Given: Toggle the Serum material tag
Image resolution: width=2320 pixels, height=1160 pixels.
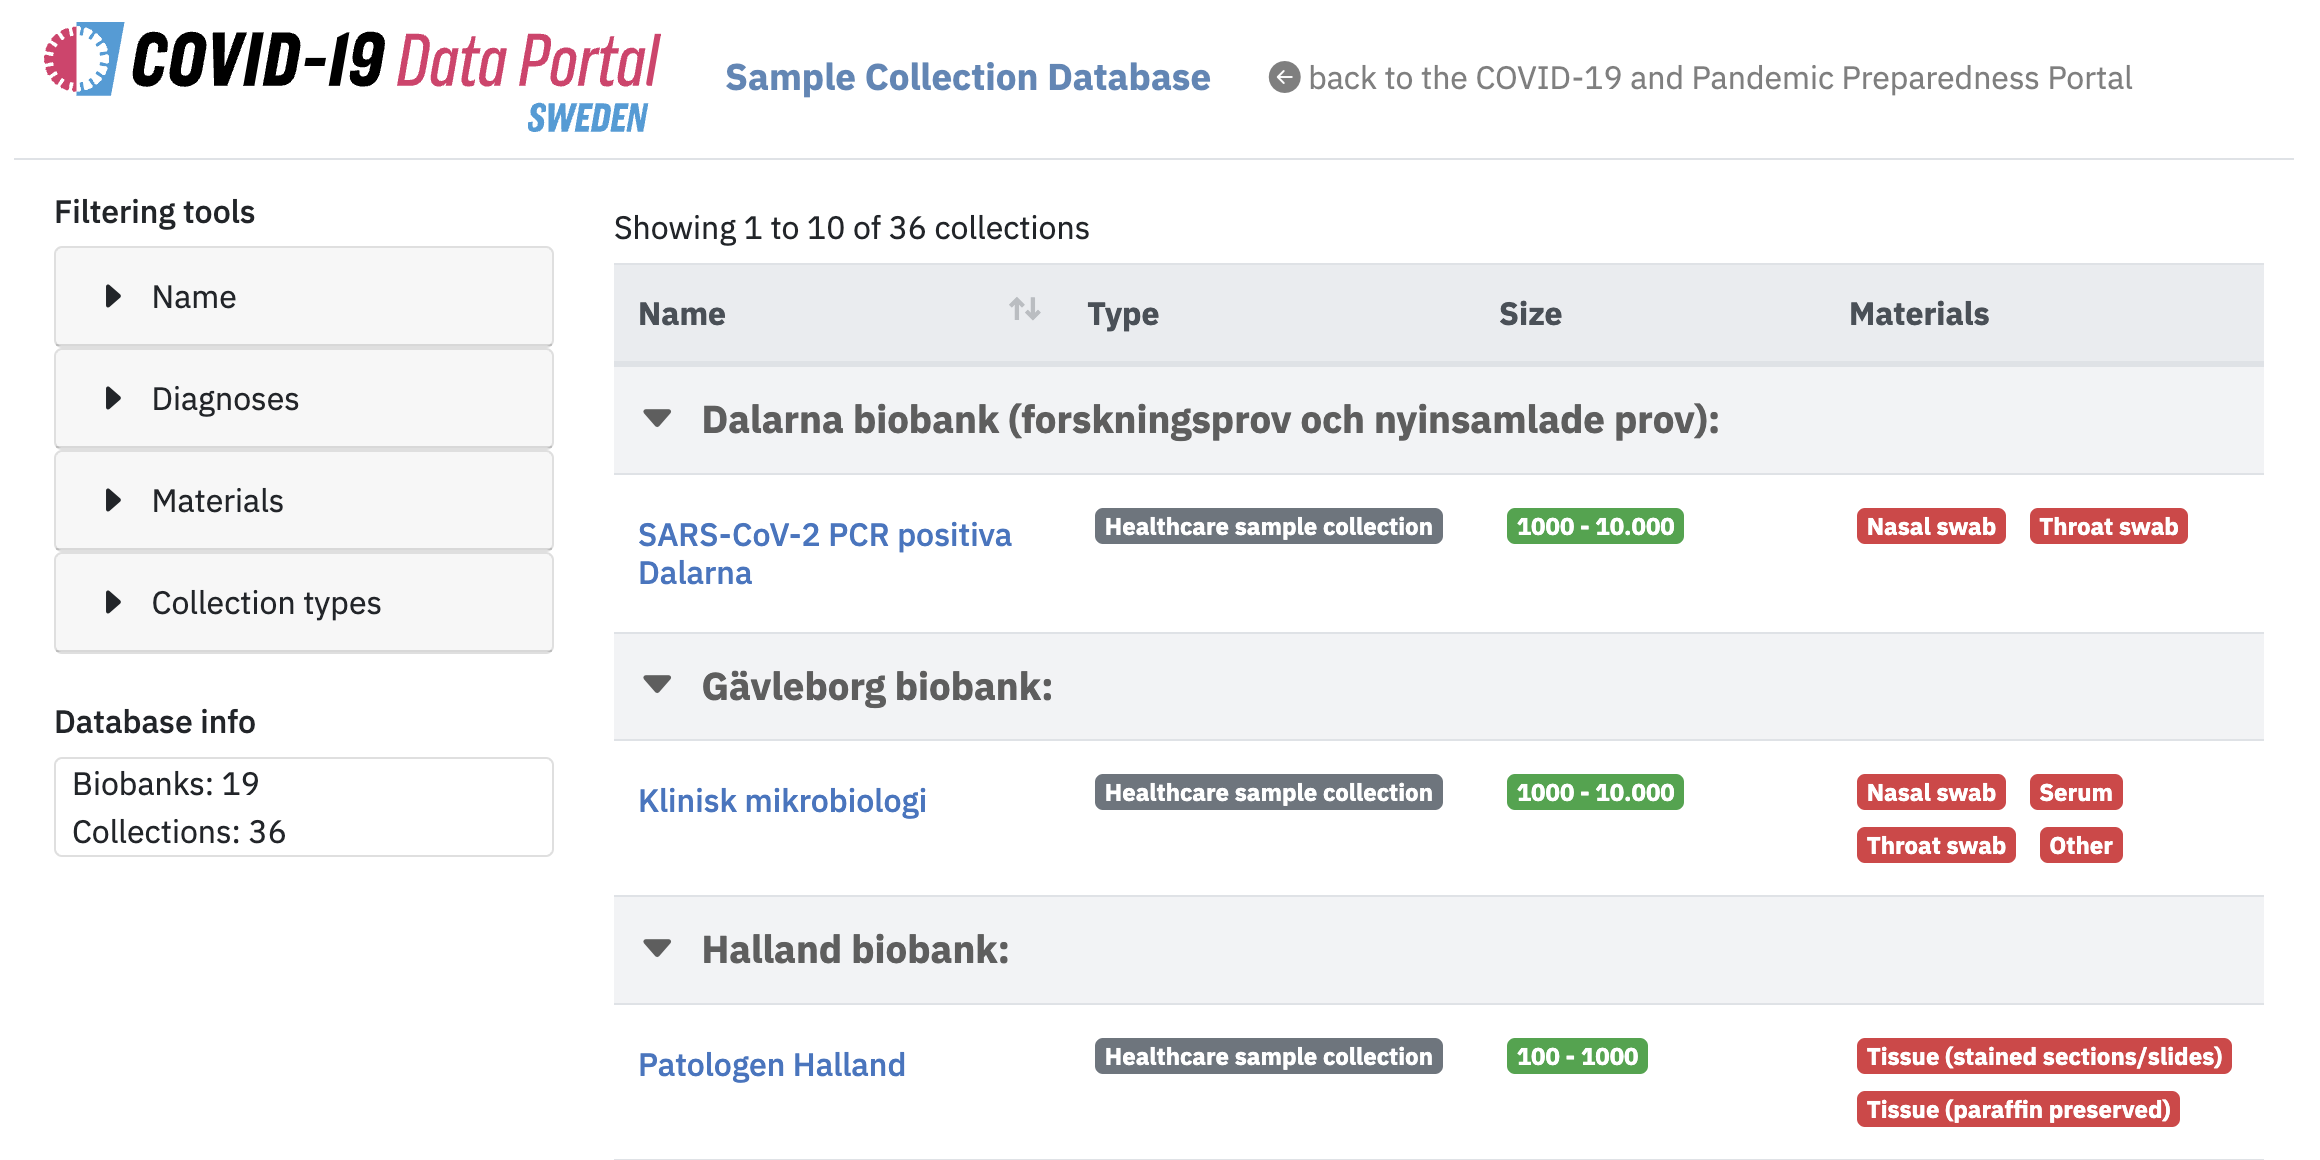Looking at the screenshot, I should [2077, 792].
